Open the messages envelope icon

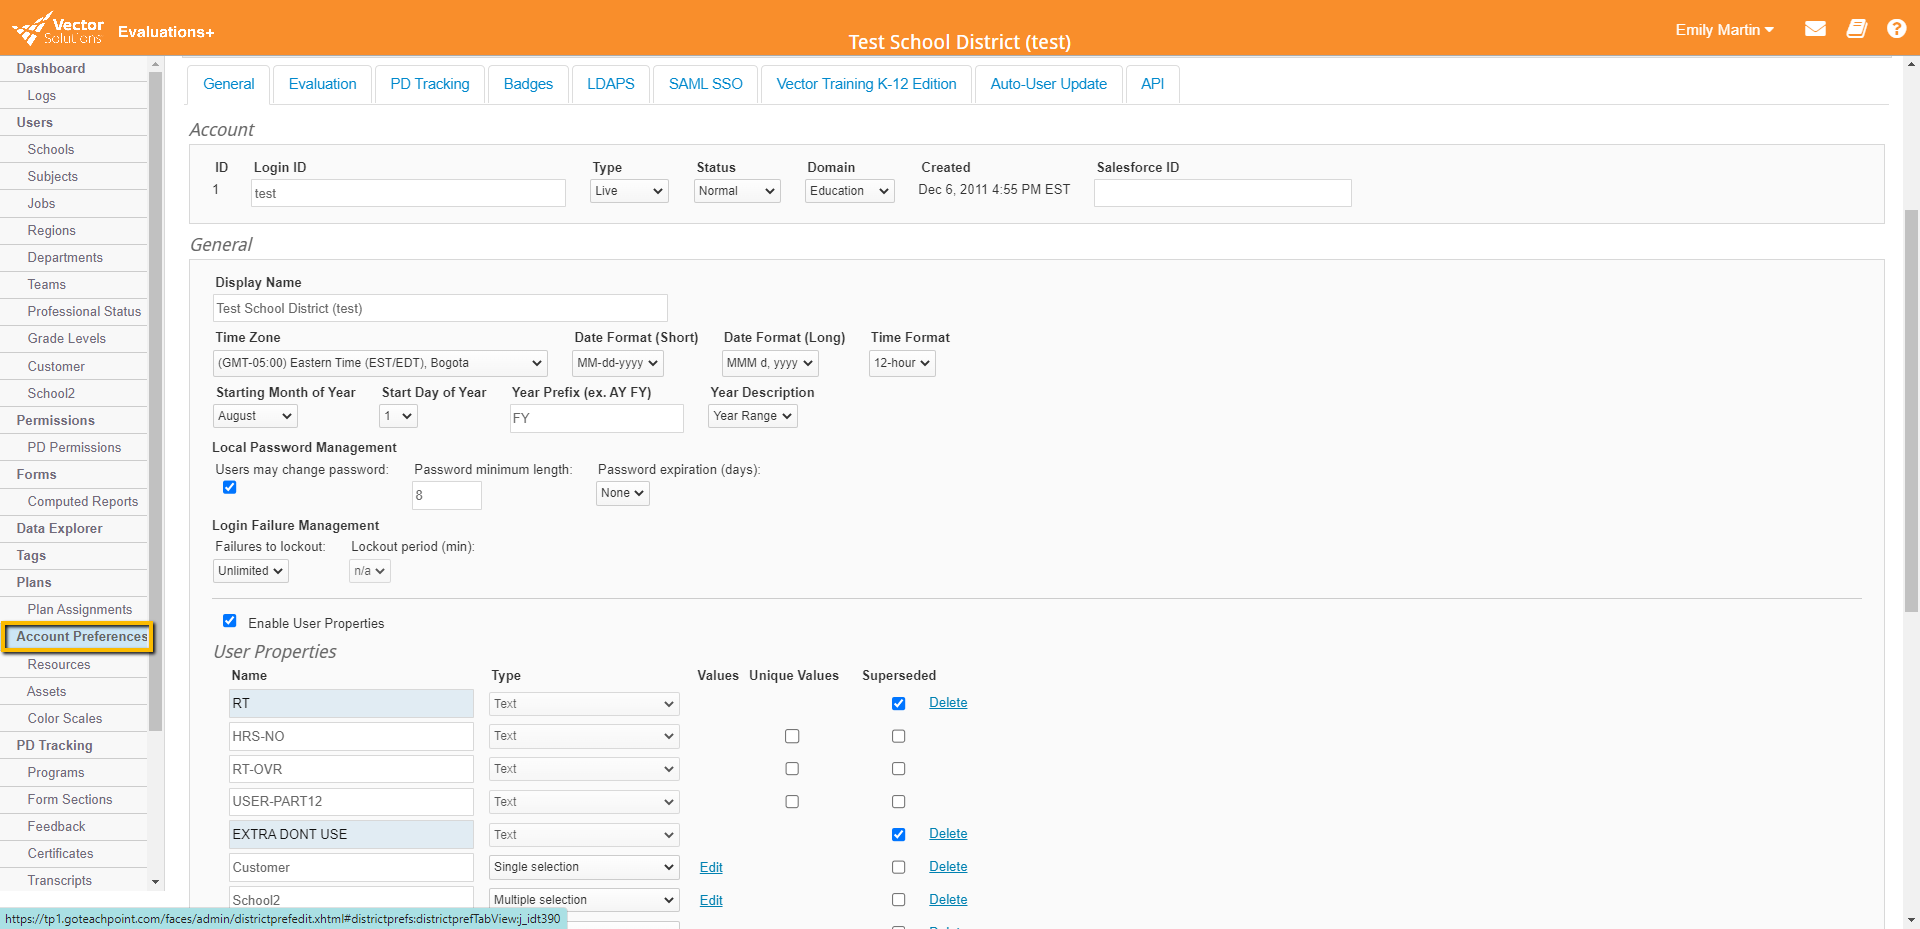[1815, 28]
